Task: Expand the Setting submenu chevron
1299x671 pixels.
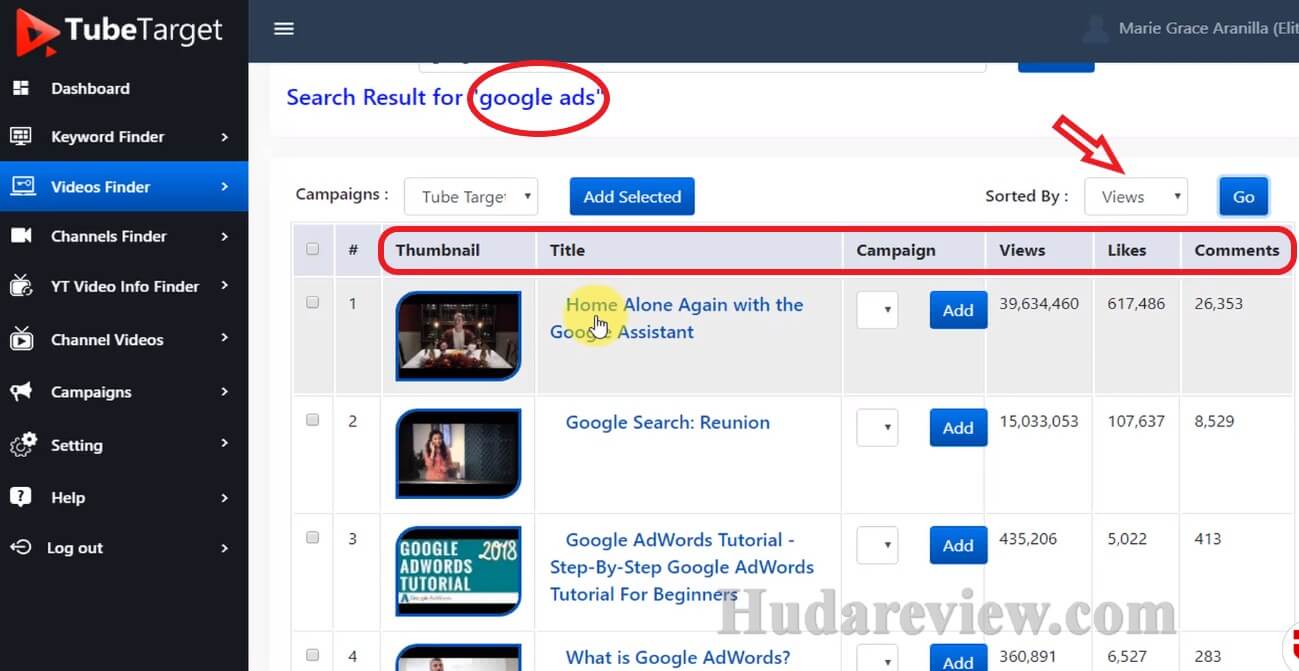Action: (x=225, y=444)
